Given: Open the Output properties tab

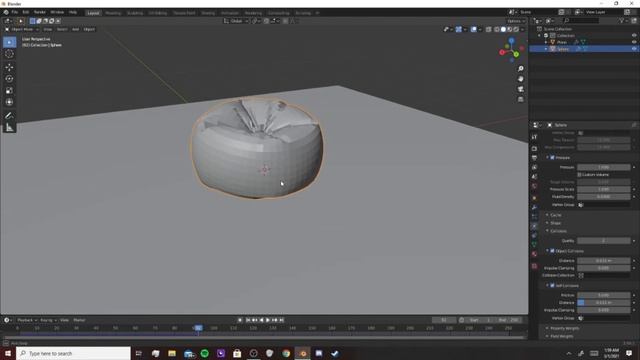Looking at the screenshot, I should point(534,158).
